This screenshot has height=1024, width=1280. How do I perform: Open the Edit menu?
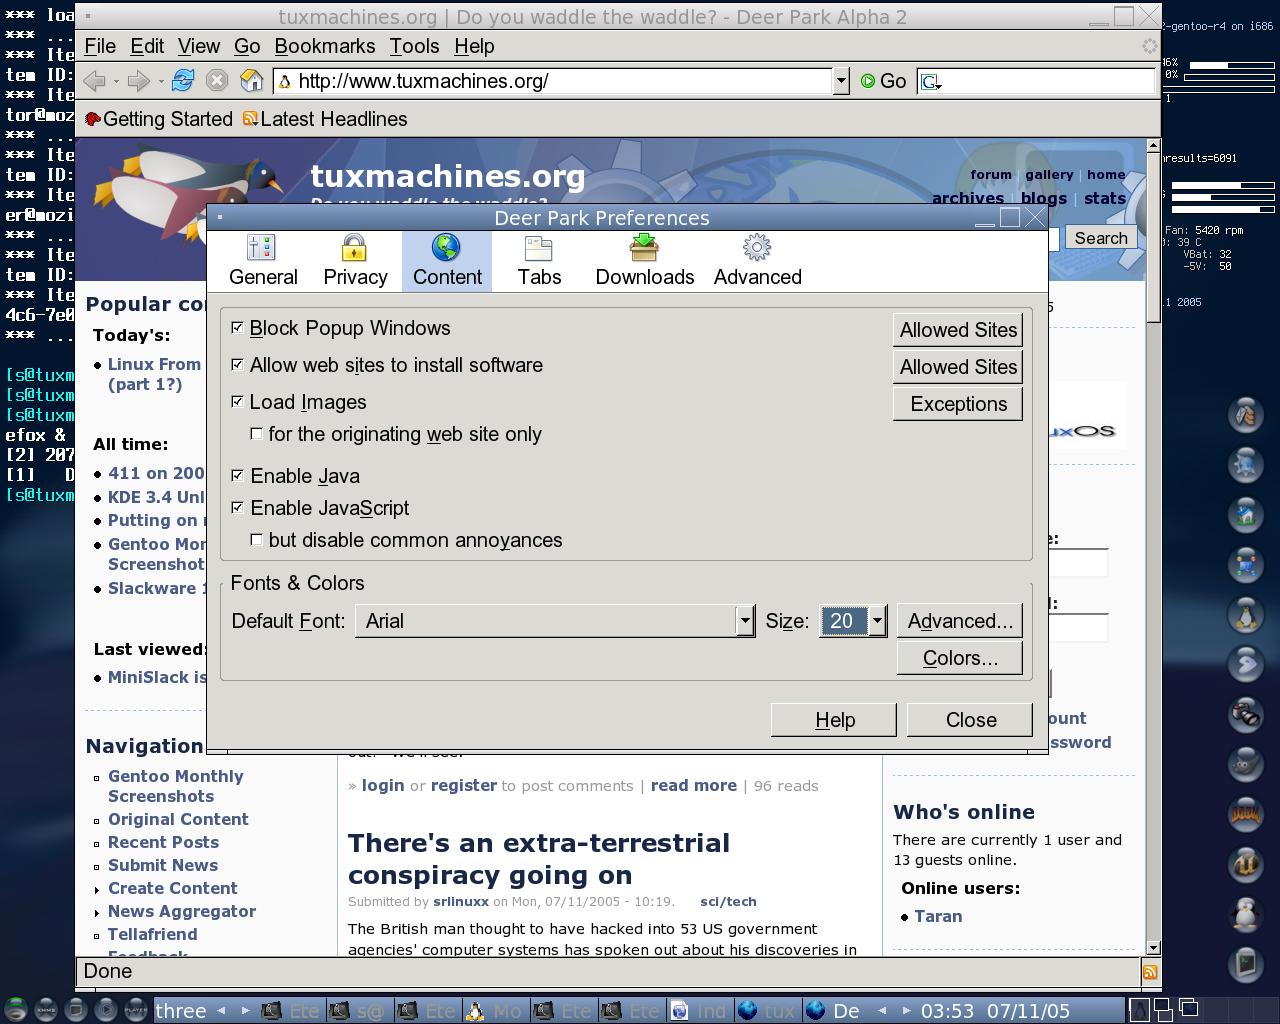[x=147, y=46]
